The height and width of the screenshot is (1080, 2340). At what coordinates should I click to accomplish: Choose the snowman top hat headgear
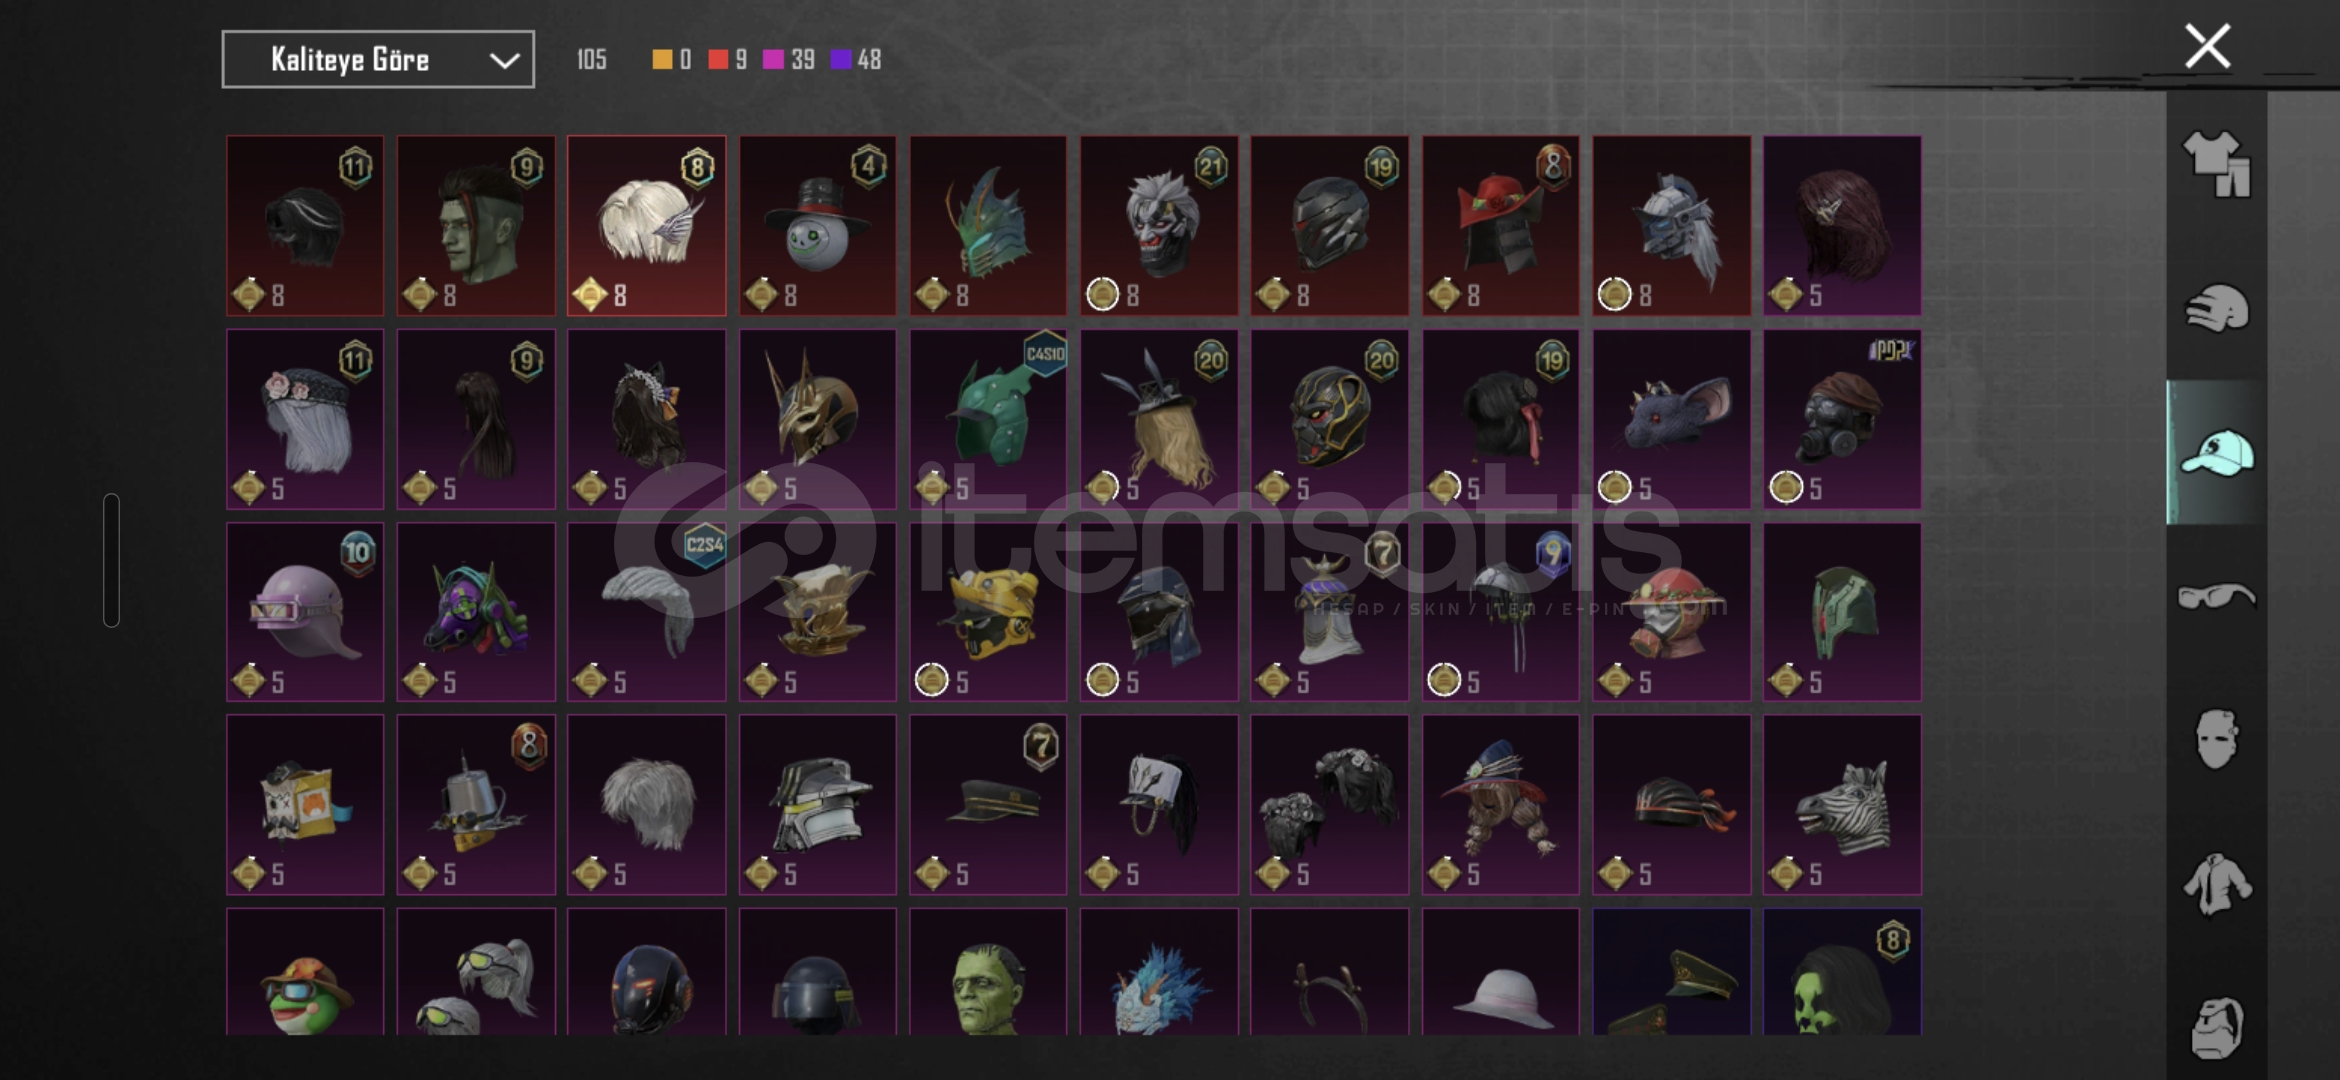[818, 226]
